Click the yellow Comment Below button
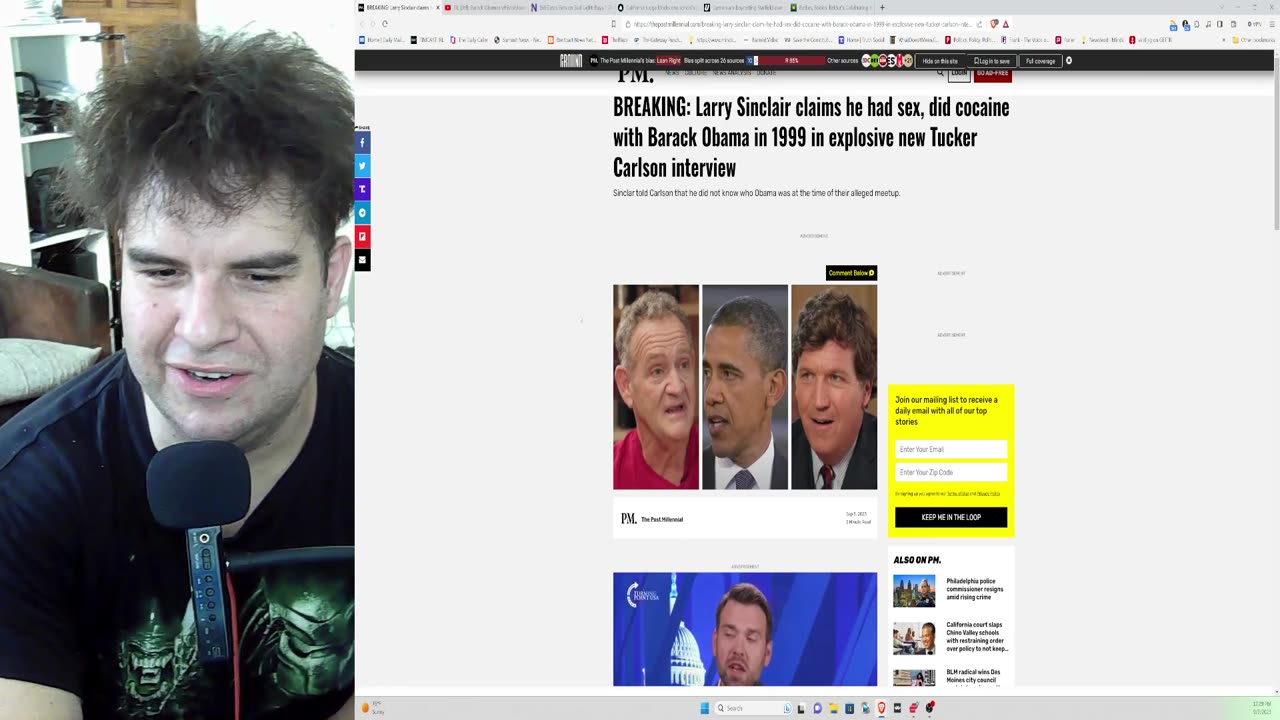Image resolution: width=1280 pixels, height=720 pixels. click(x=851, y=273)
